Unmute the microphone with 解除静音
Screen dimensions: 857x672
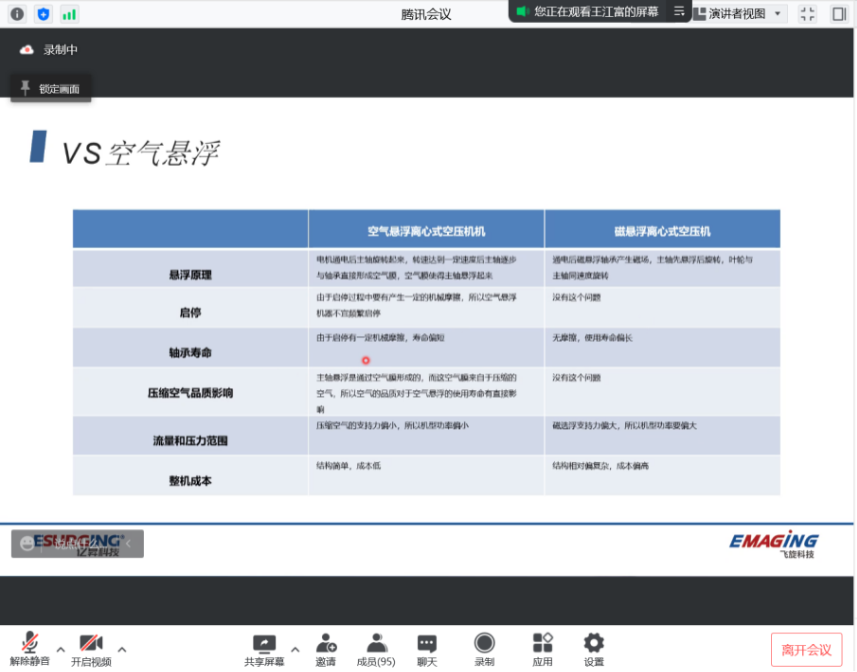coord(30,649)
